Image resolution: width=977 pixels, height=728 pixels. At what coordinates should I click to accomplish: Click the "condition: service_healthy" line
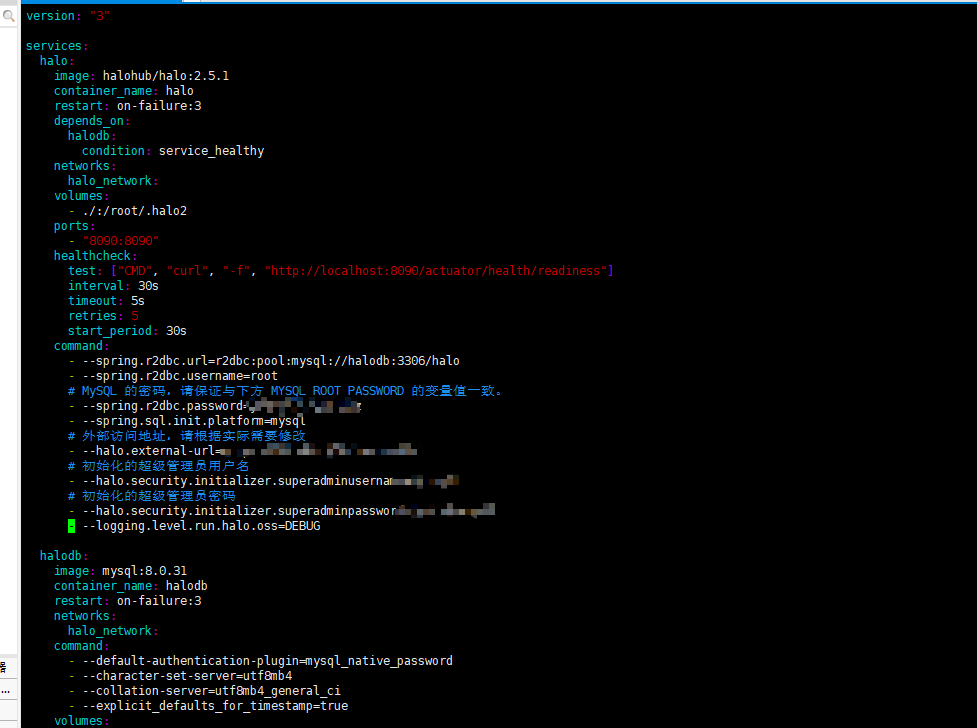coord(173,150)
